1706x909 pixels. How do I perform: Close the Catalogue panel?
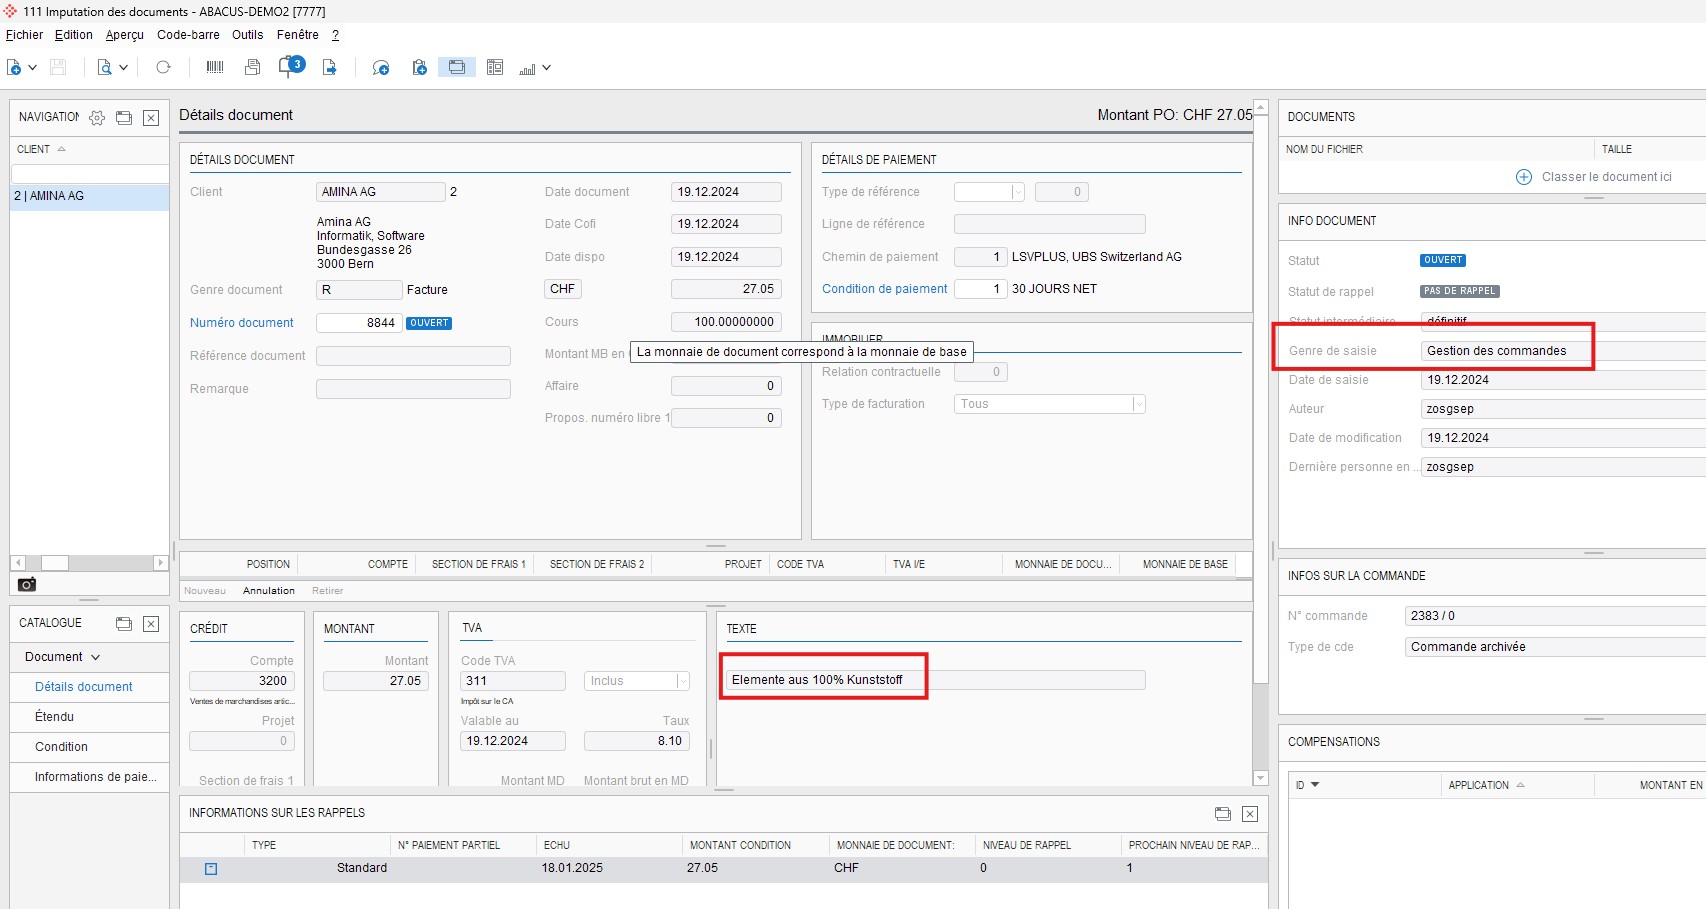point(151,624)
